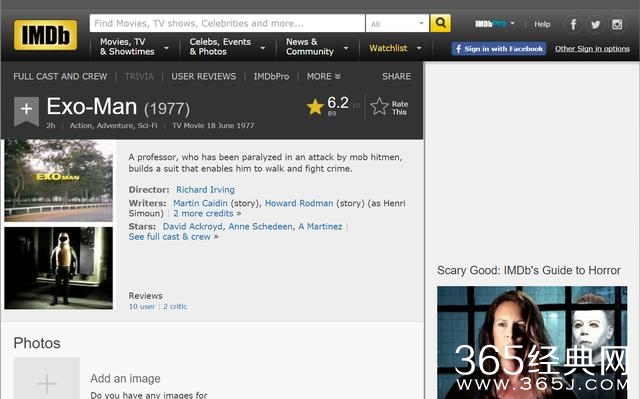This screenshot has width=640, height=399.
Task: Open IMDb's Facebook page icon
Action: click(x=573, y=24)
